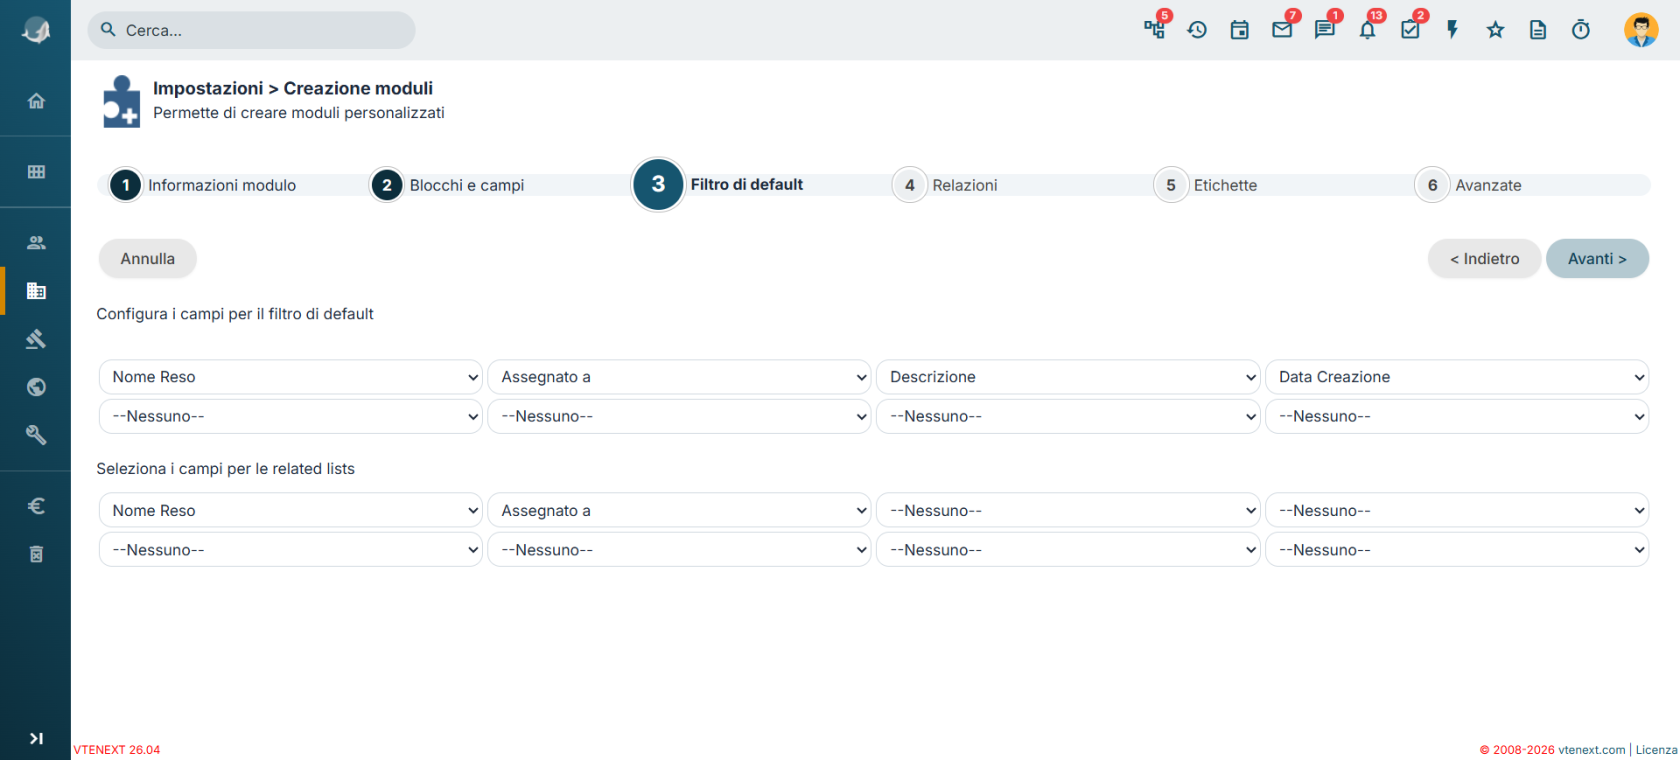Select step 3 Filtro di default

[719, 184]
